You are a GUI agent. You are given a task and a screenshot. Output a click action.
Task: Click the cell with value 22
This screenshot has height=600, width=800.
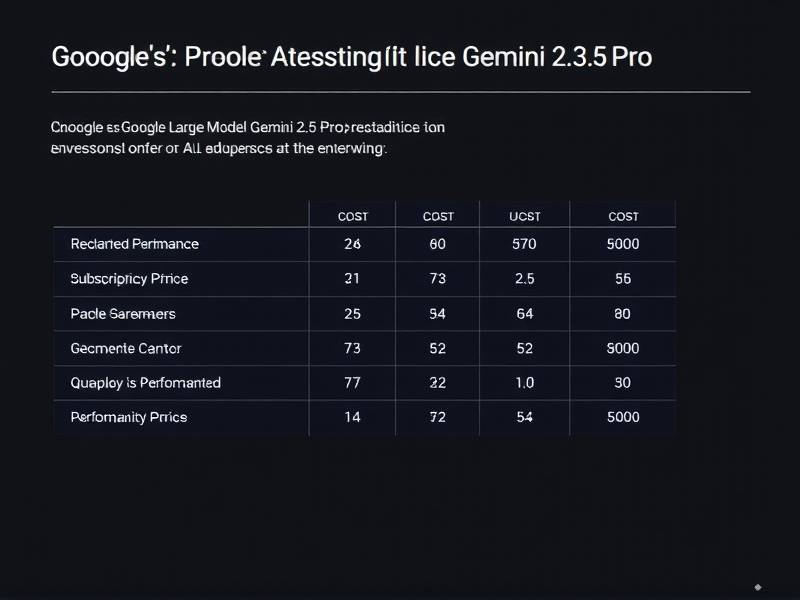[x=438, y=383]
